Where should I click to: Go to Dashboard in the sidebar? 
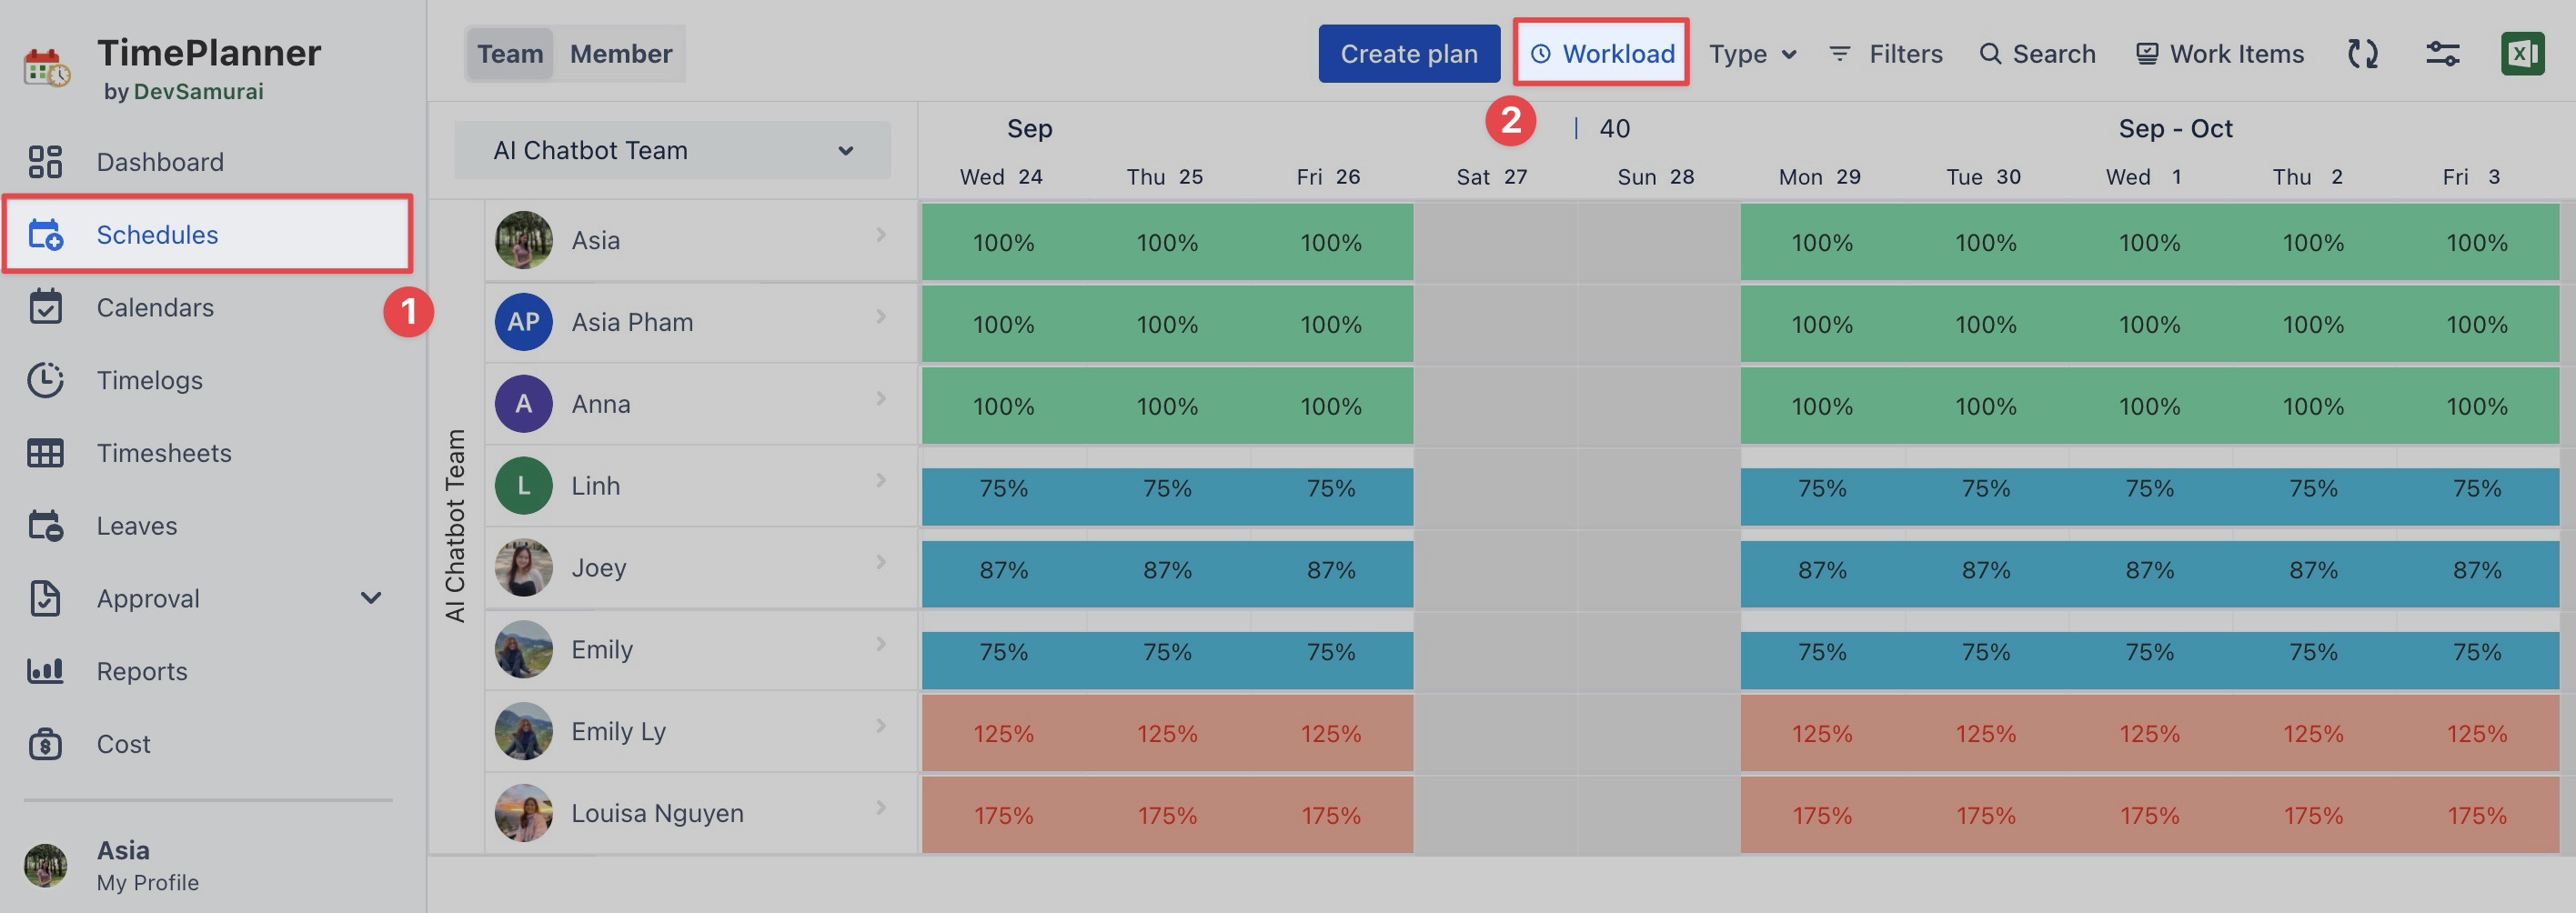click(159, 162)
